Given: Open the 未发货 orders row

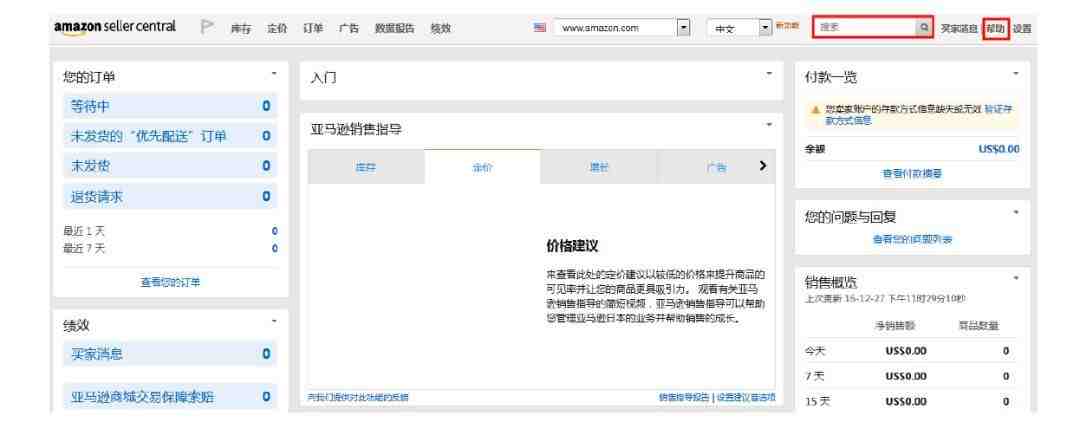Looking at the screenshot, I should pyautogui.click(x=170, y=166).
